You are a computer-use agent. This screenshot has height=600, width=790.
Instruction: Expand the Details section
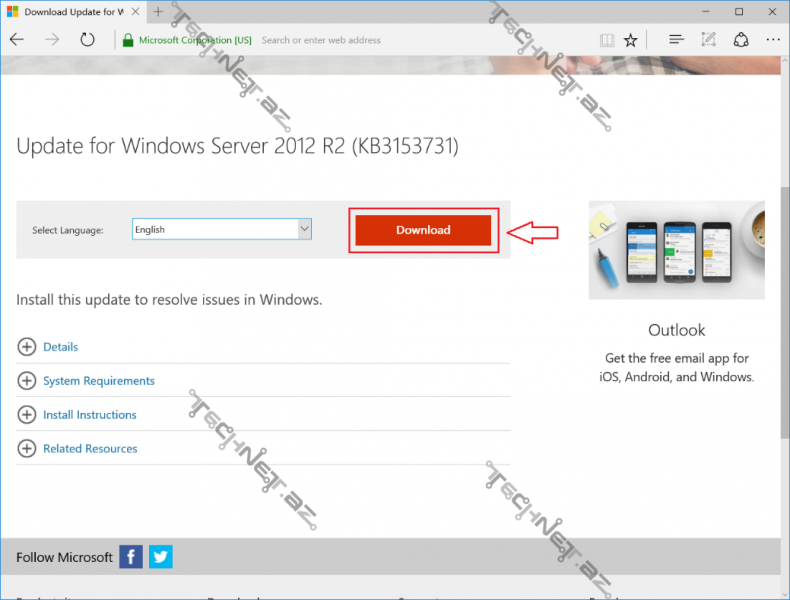[26, 347]
